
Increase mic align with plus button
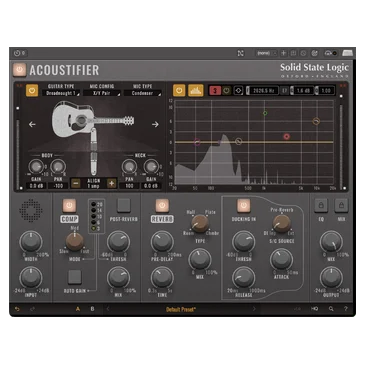click(112, 183)
